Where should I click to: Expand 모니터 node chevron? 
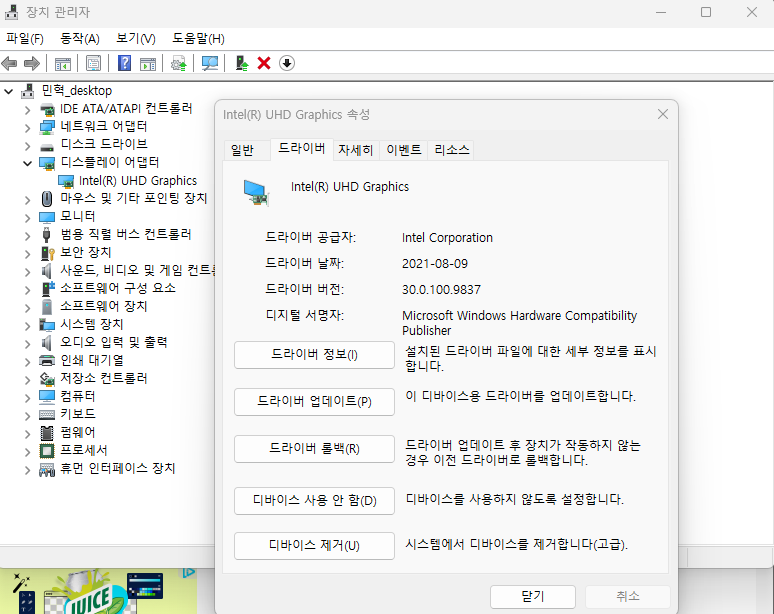coord(28,218)
